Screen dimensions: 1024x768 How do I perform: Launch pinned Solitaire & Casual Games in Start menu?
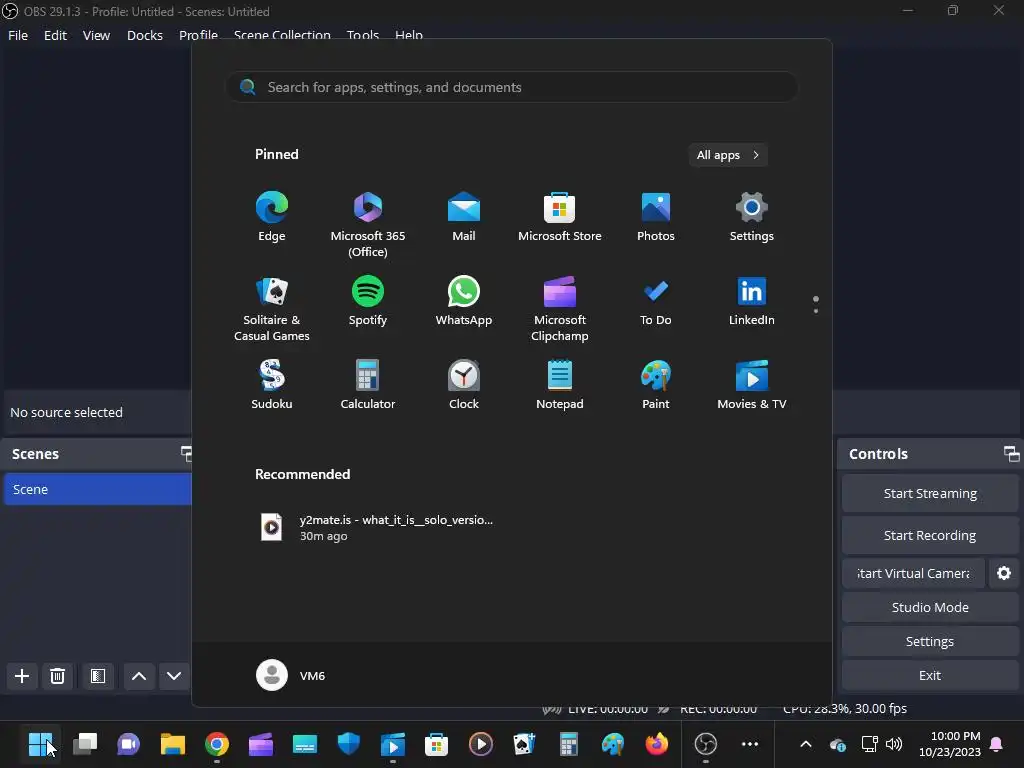tap(272, 309)
